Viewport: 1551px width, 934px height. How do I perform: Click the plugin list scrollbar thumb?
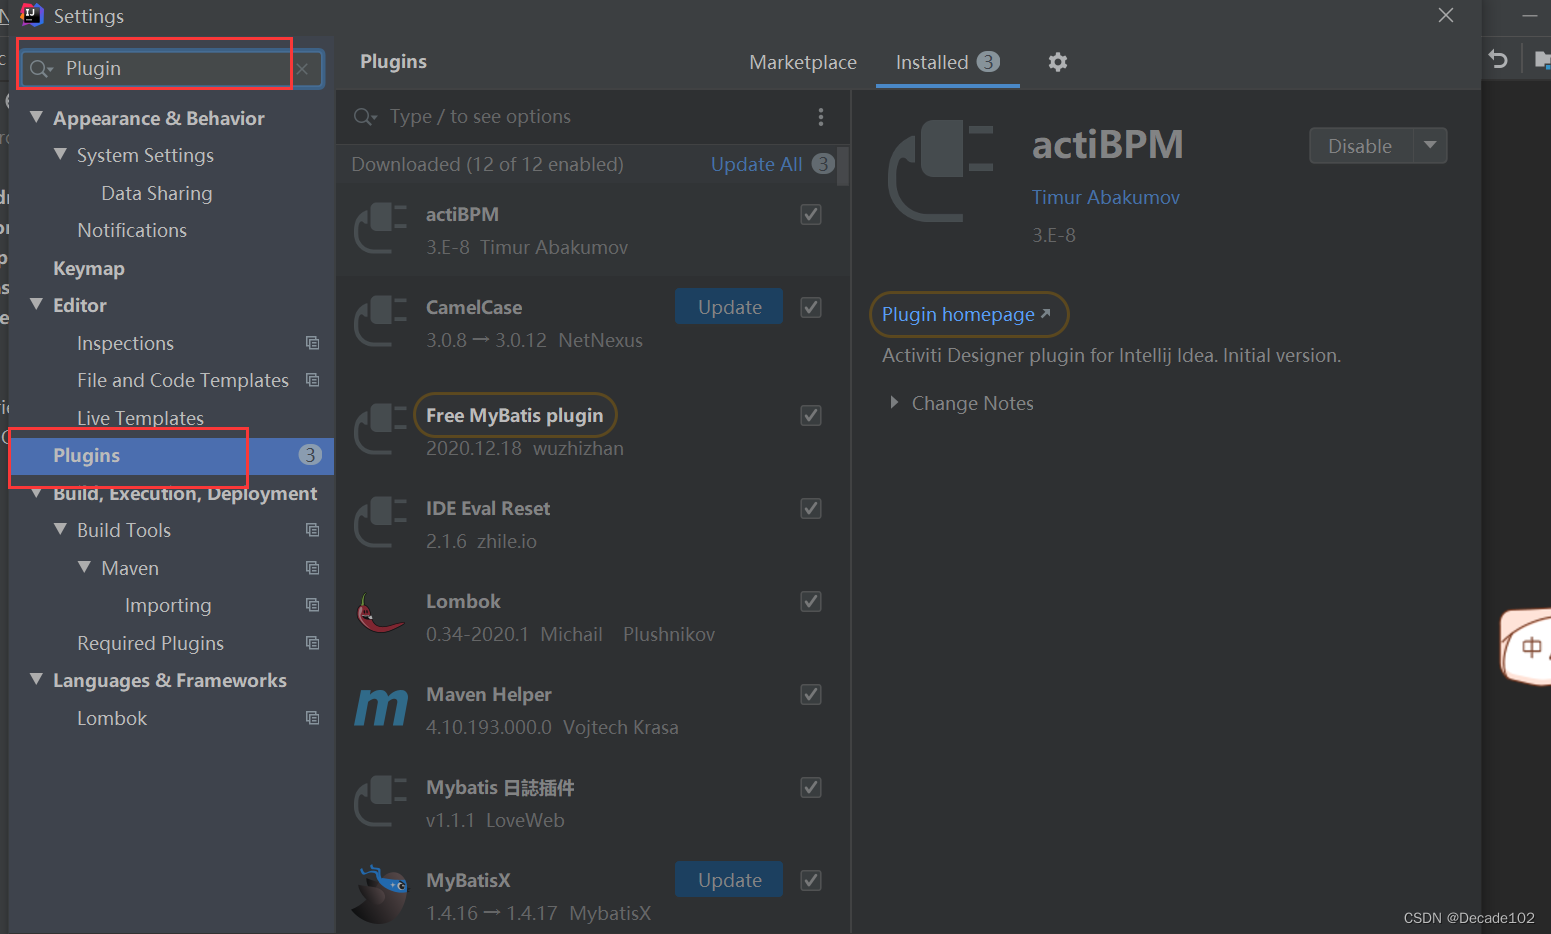coord(843,166)
